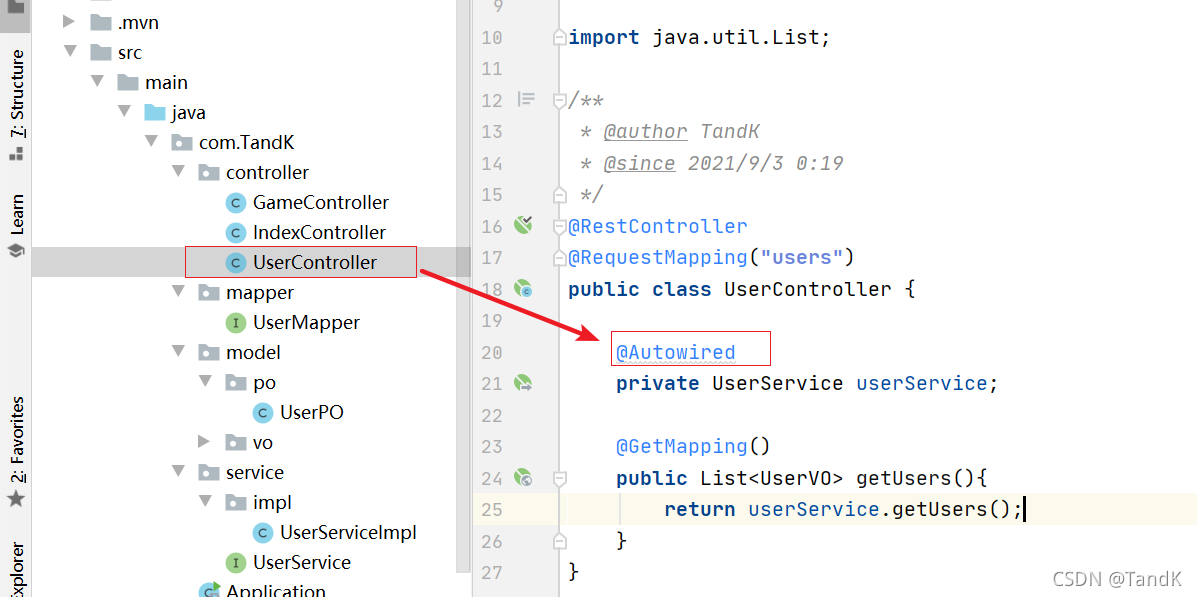Click the class icon beside UserPO

click(263, 412)
